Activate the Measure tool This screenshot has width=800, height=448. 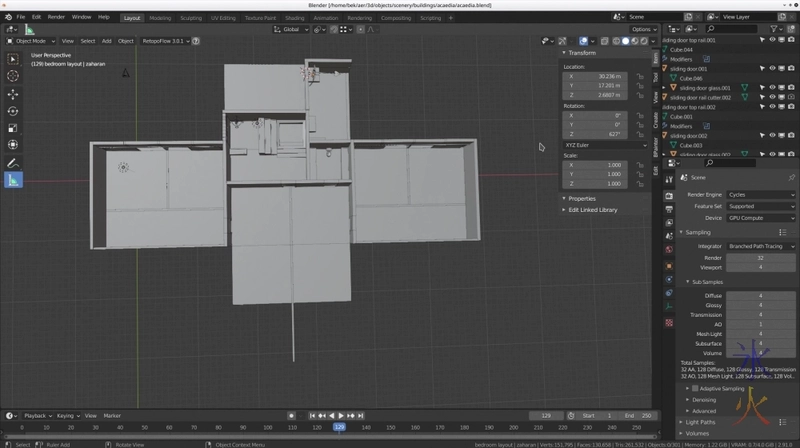pos(13,181)
